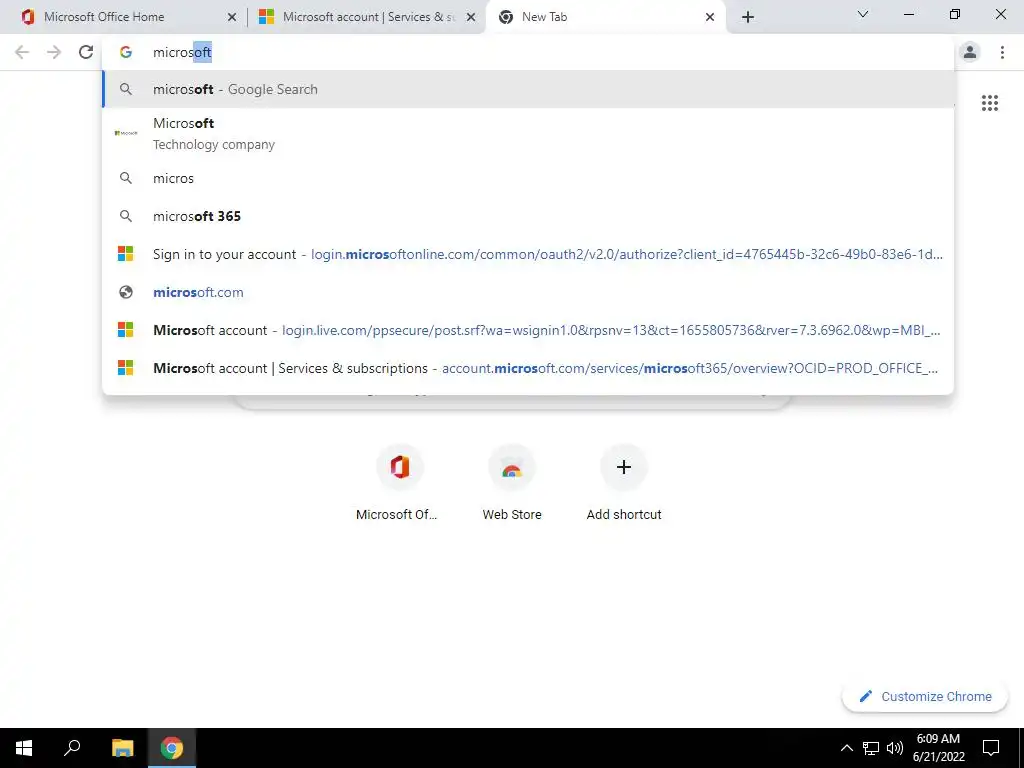Switch to Microsoft account Services tab
The height and width of the screenshot is (768, 1024).
(x=366, y=17)
